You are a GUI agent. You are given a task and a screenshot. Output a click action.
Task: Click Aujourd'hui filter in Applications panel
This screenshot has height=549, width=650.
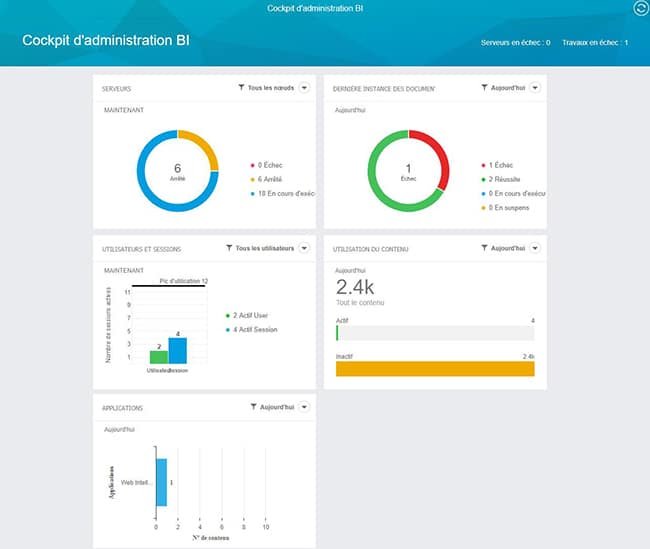[x=277, y=407]
